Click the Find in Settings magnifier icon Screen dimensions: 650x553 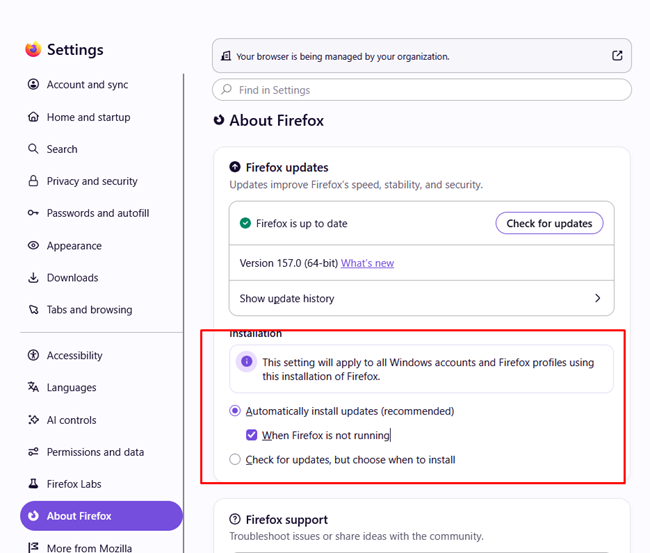[226, 89]
